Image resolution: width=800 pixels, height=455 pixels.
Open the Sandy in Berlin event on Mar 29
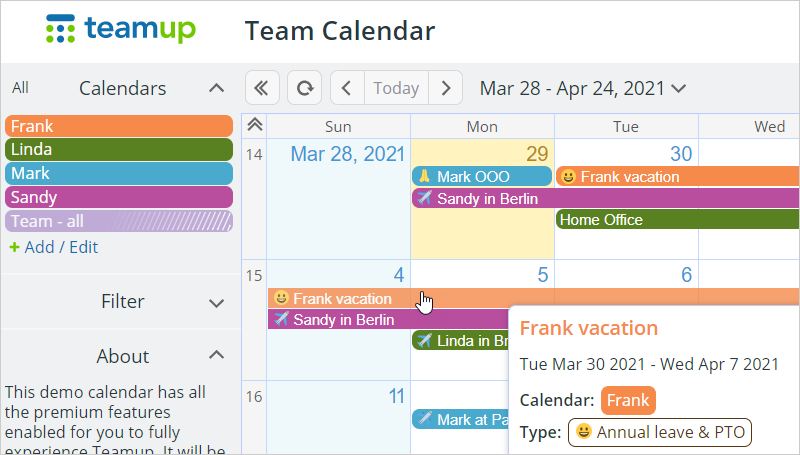[x=606, y=198]
